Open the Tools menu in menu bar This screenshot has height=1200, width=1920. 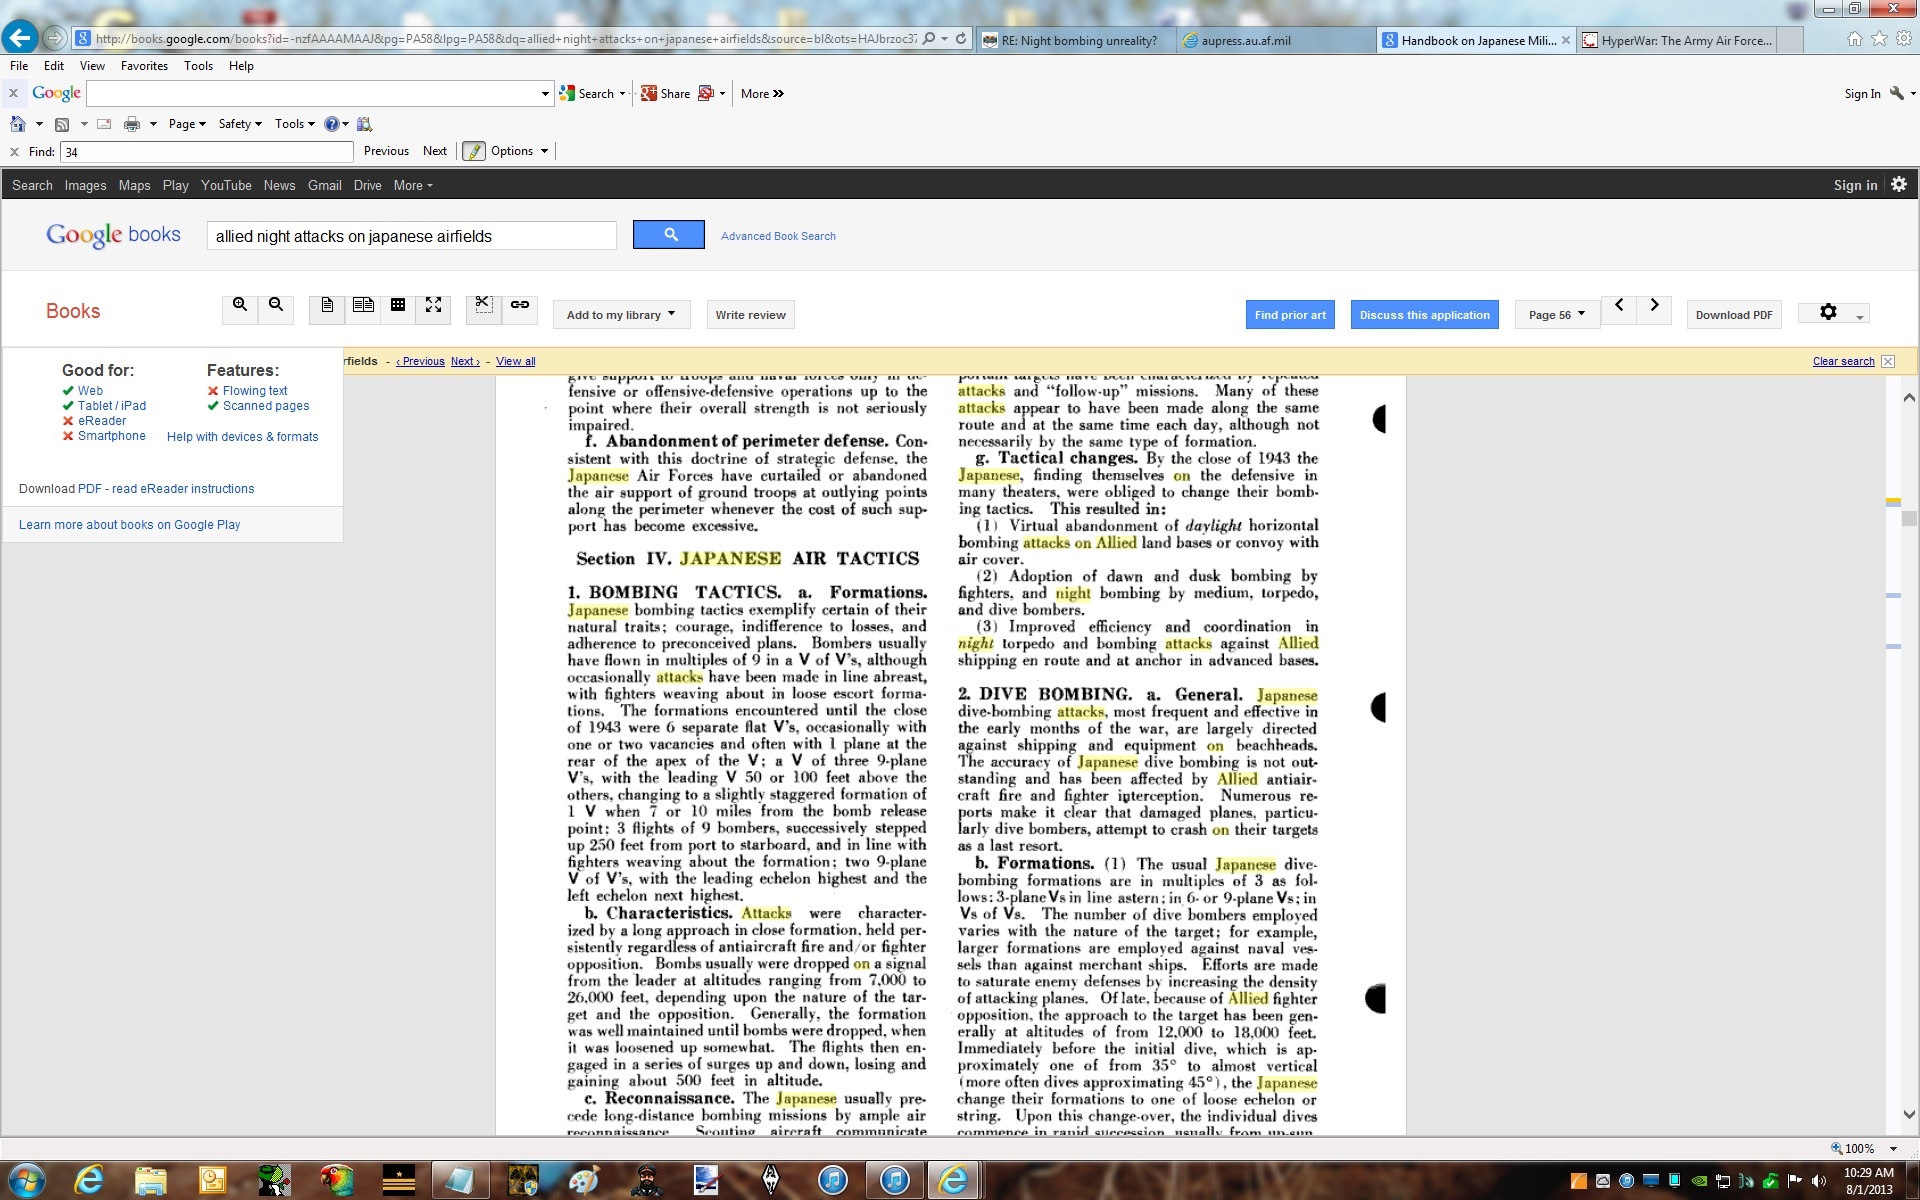198,66
